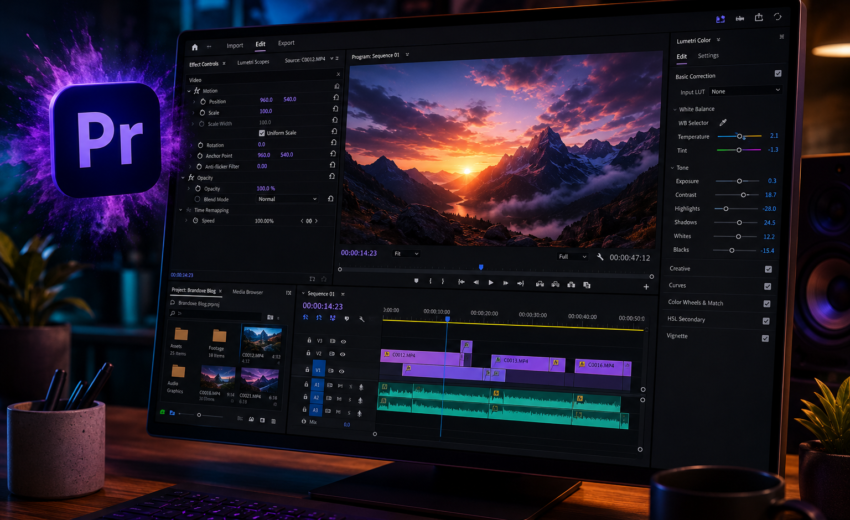Click the sync refresh icon top right
The height and width of the screenshot is (520, 850).
[x=777, y=17]
